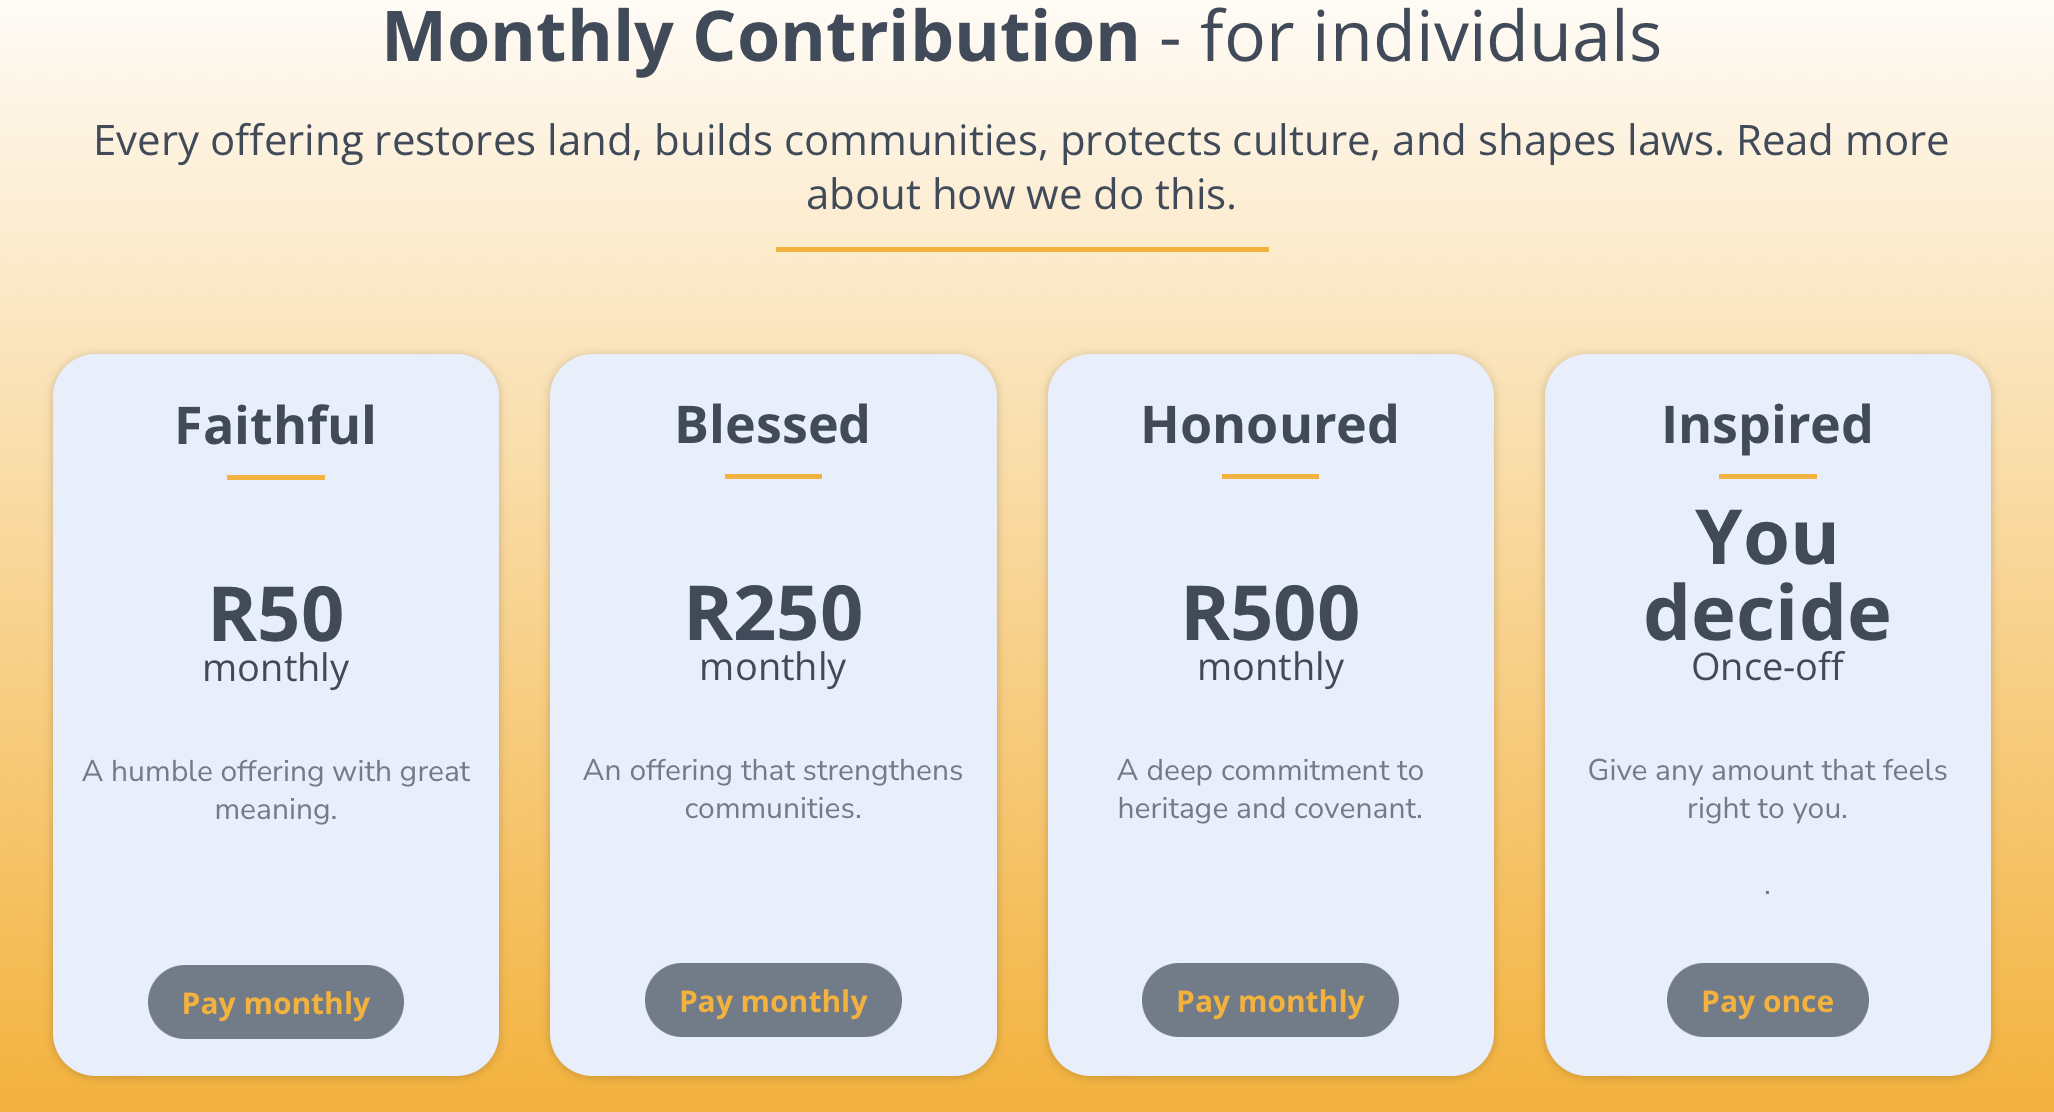Viewport: 2054px width, 1112px height.
Task: Click the Blessed card heading
Action: click(771, 424)
